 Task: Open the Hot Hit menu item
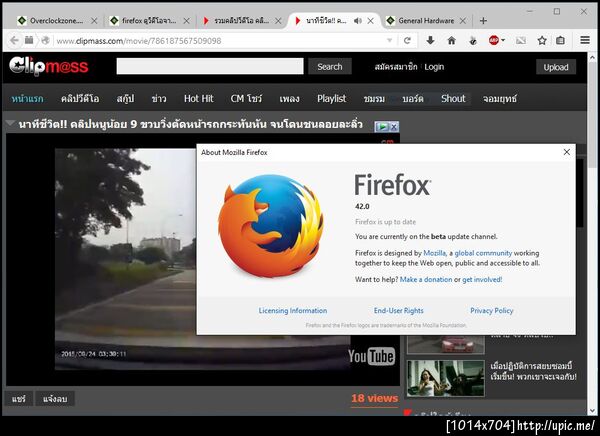(199, 99)
